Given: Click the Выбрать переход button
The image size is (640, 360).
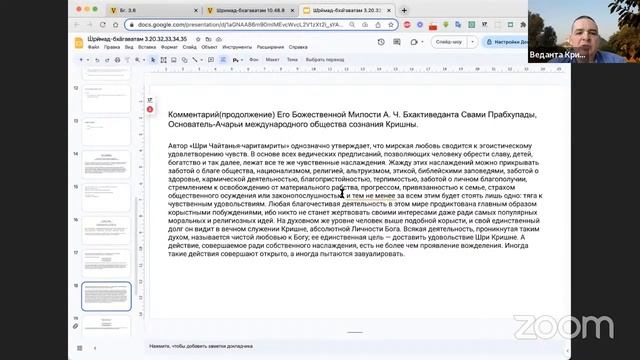Looking at the screenshot, I should pos(325,60).
